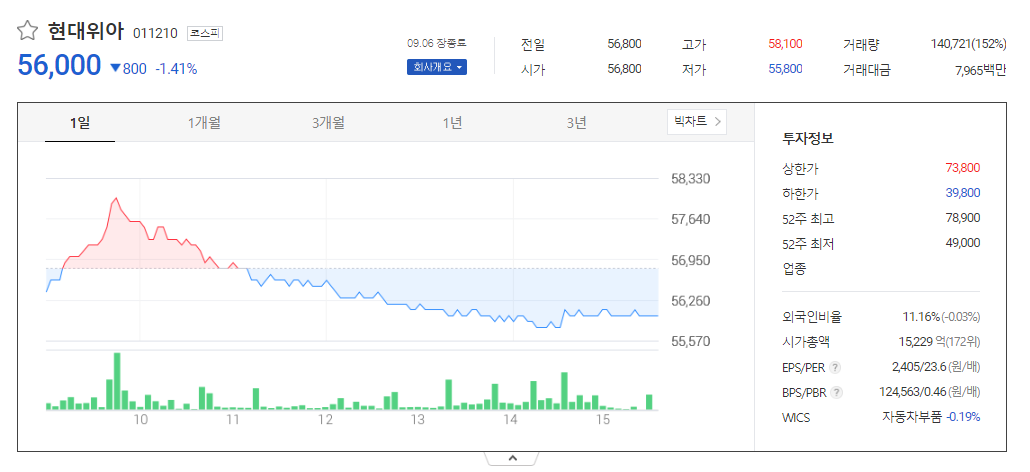Click the tallest green volume bar

pyautogui.click(x=117, y=381)
